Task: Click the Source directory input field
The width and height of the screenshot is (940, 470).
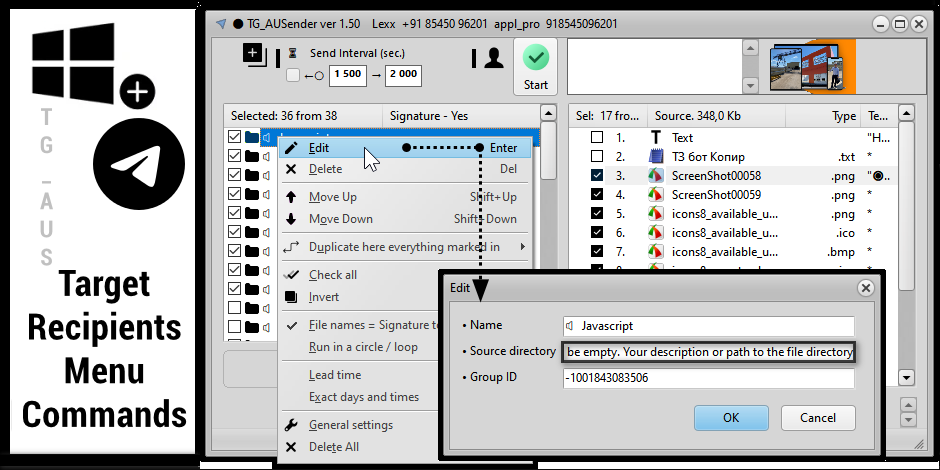Action: pyautogui.click(x=709, y=352)
